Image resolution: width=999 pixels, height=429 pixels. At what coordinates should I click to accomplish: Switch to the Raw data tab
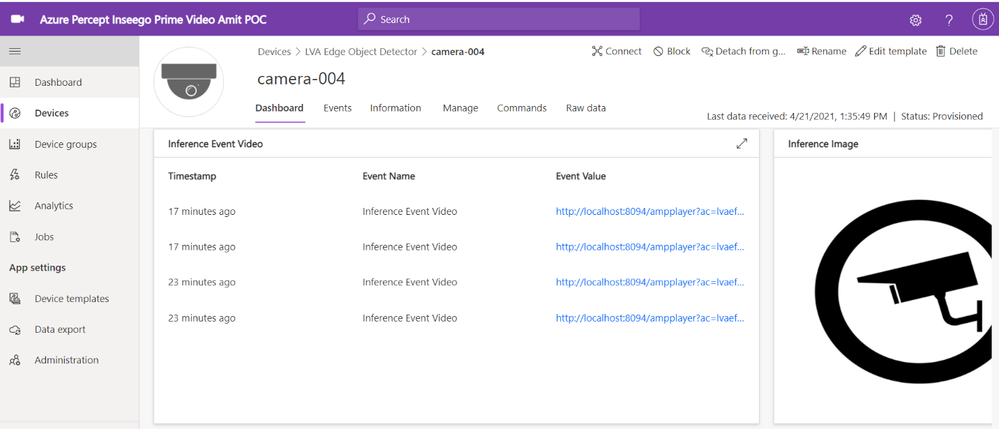pos(586,108)
